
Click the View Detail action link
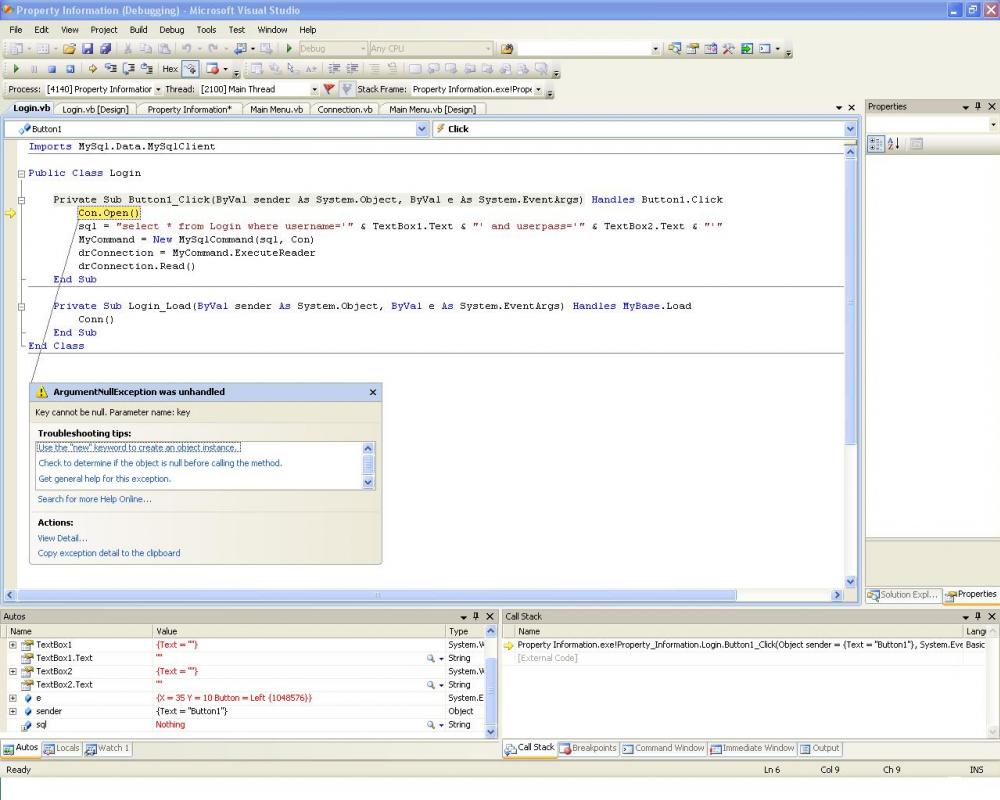62,538
